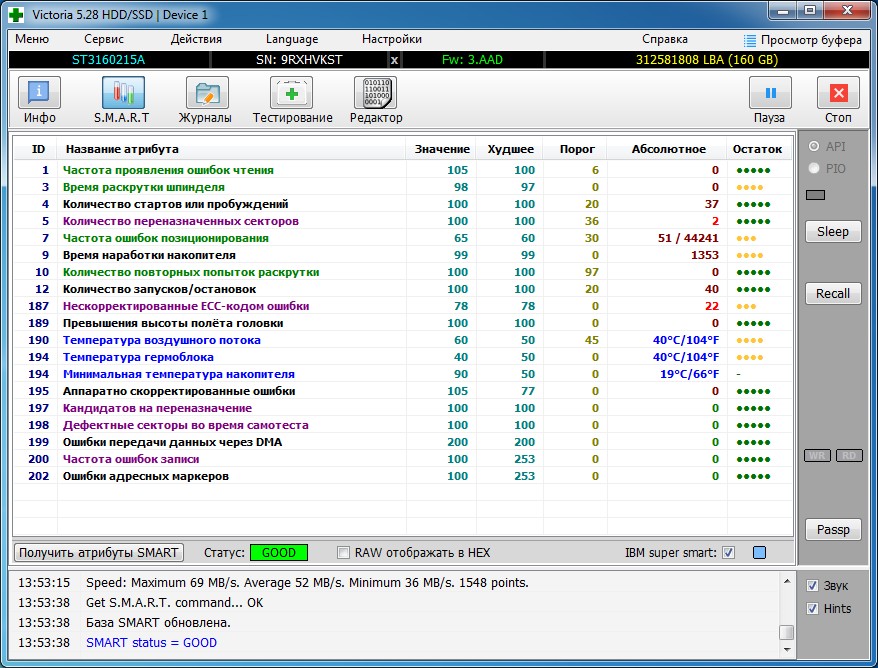The image size is (878, 668).
Task: Toggle the Звук sound checkbox
Action: (x=812, y=586)
